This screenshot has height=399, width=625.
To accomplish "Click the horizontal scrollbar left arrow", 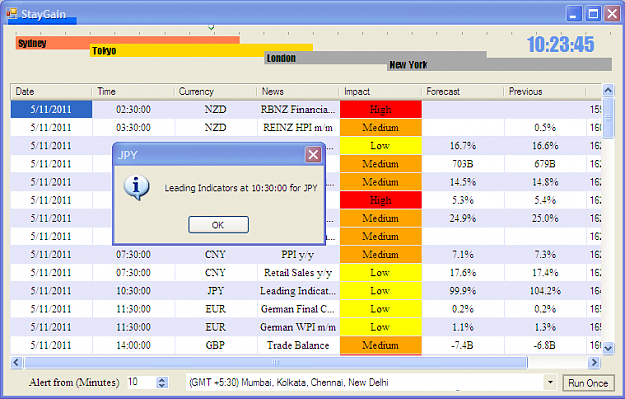I will (x=16, y=362).
